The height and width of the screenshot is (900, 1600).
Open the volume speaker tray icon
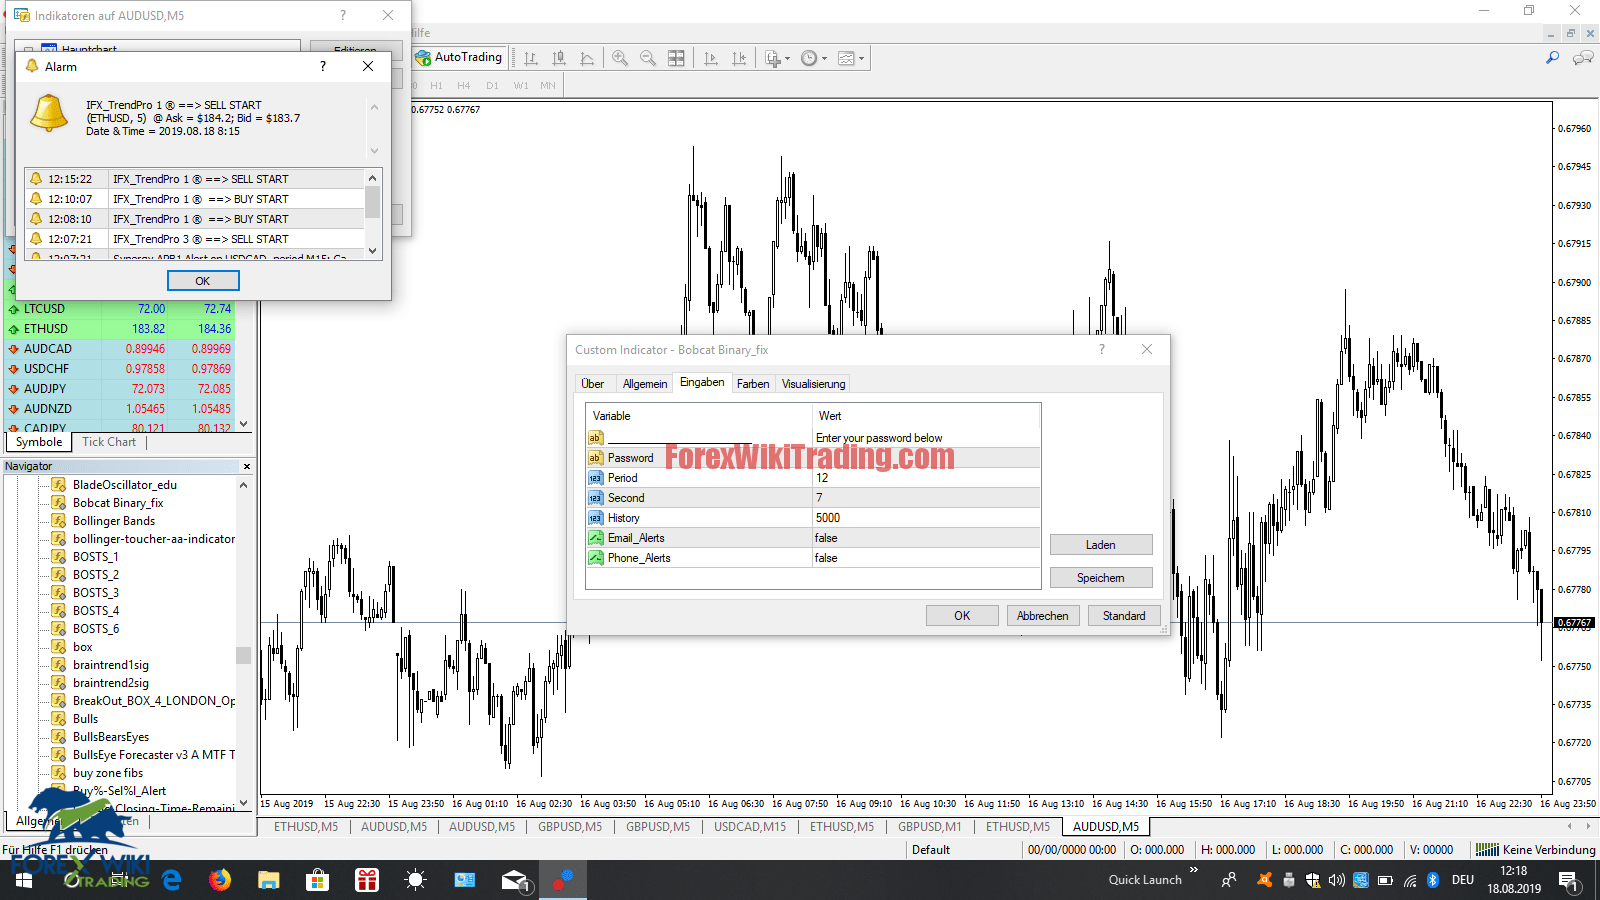click(x=1337, y=880)
